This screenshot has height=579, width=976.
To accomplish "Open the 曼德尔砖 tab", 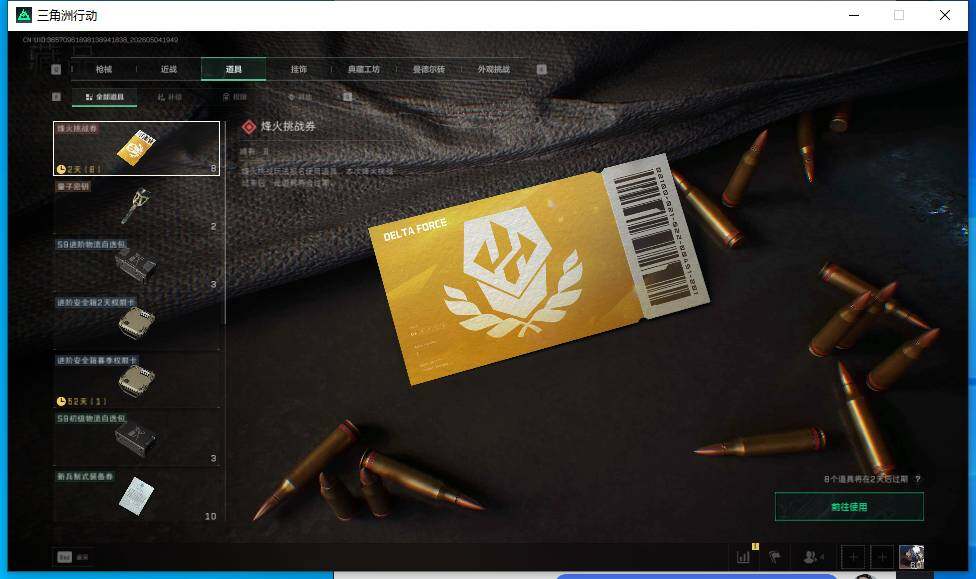I will 429,69.
